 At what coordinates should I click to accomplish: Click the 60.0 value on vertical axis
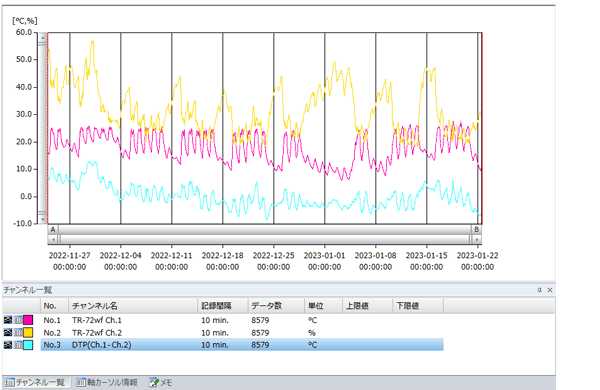24,32
